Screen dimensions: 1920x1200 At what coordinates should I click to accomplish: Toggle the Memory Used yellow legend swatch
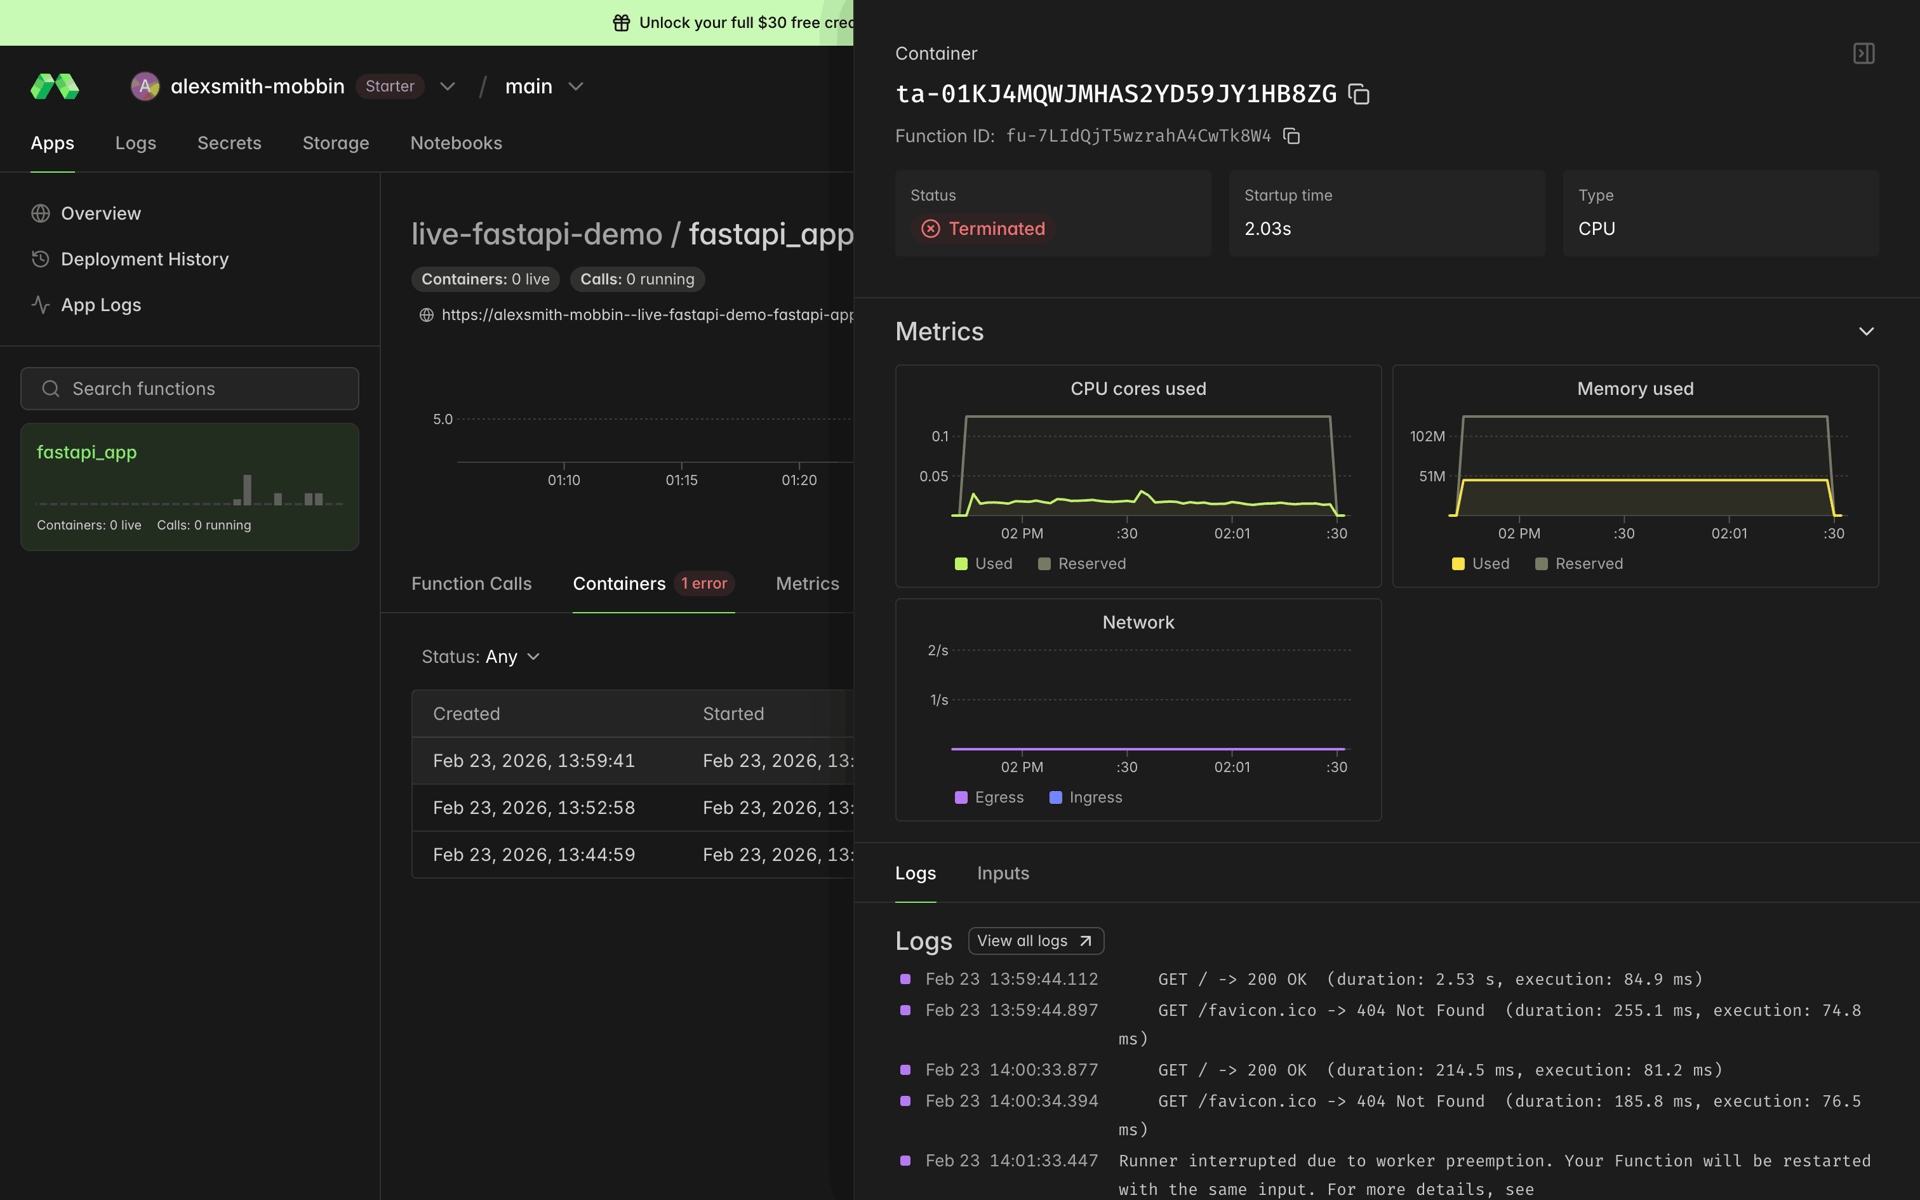tap(1458, 564)
